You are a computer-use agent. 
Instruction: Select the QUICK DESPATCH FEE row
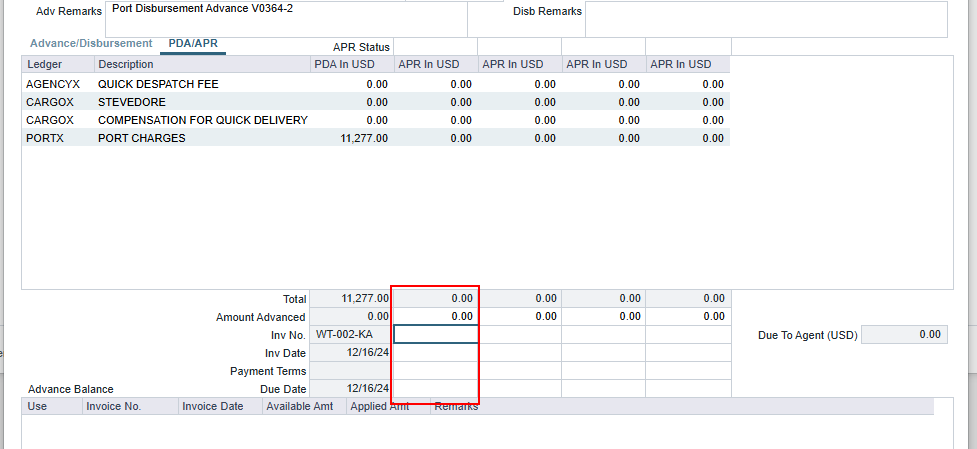(x=158, y=84)
